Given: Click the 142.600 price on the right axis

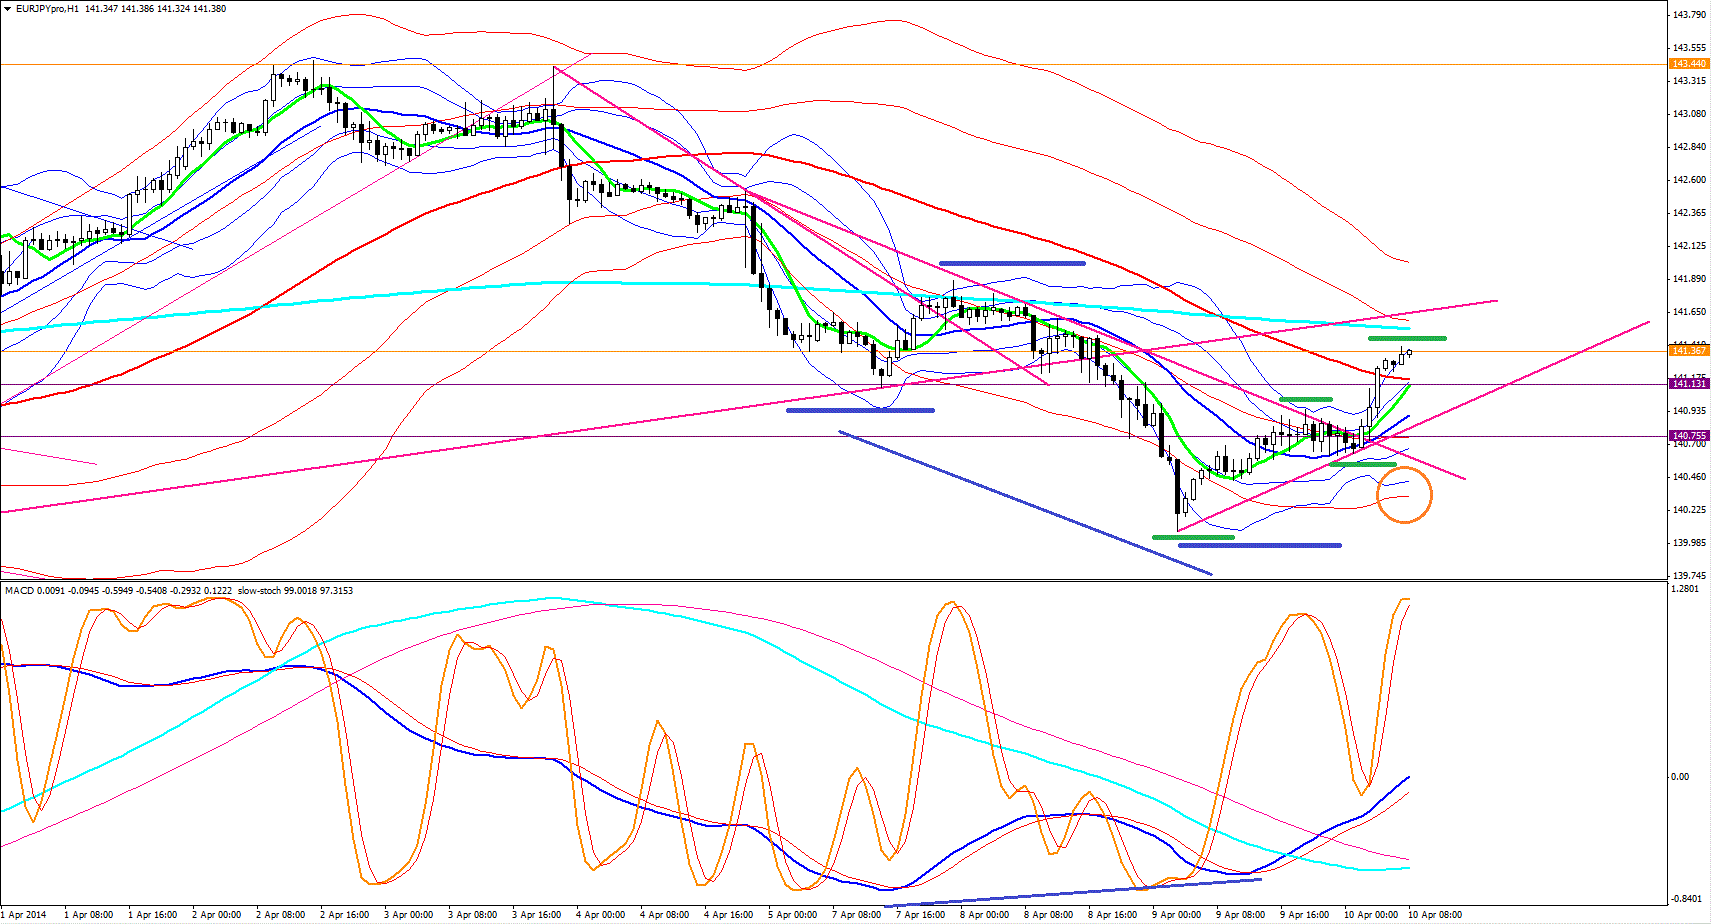Looking at the screenshot, I should click(1689, 180).
